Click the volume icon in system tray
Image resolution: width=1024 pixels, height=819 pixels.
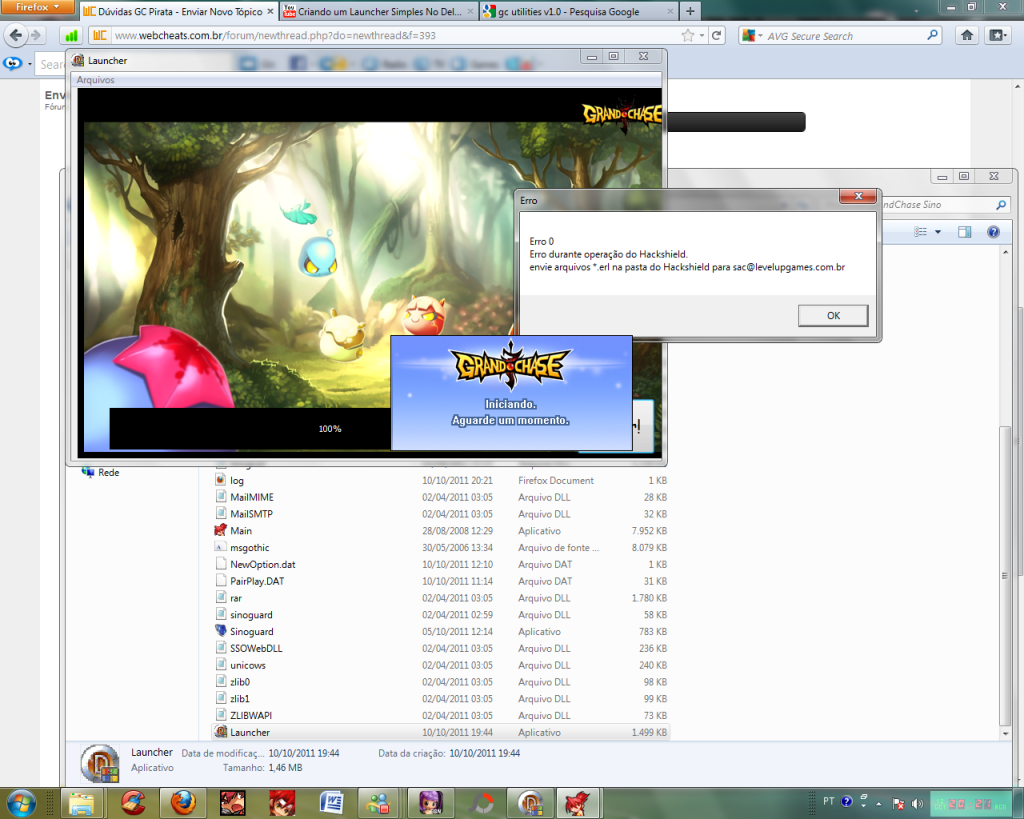(x=917, y=802)
